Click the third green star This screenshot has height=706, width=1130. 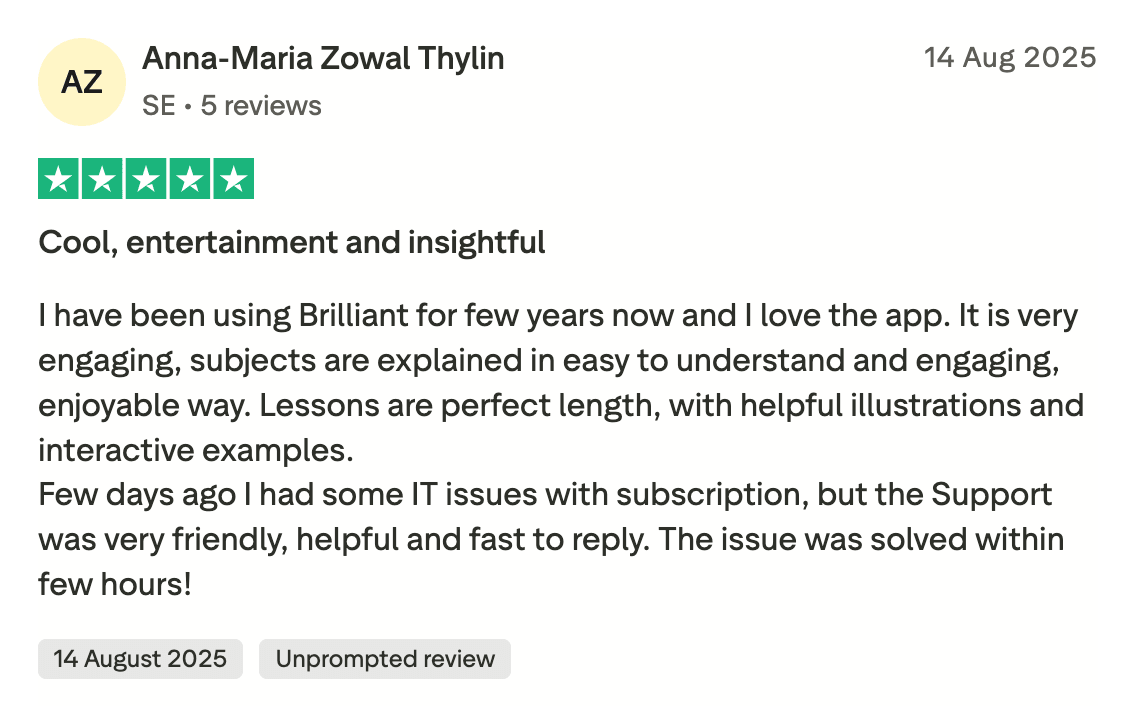pos(146,179)
